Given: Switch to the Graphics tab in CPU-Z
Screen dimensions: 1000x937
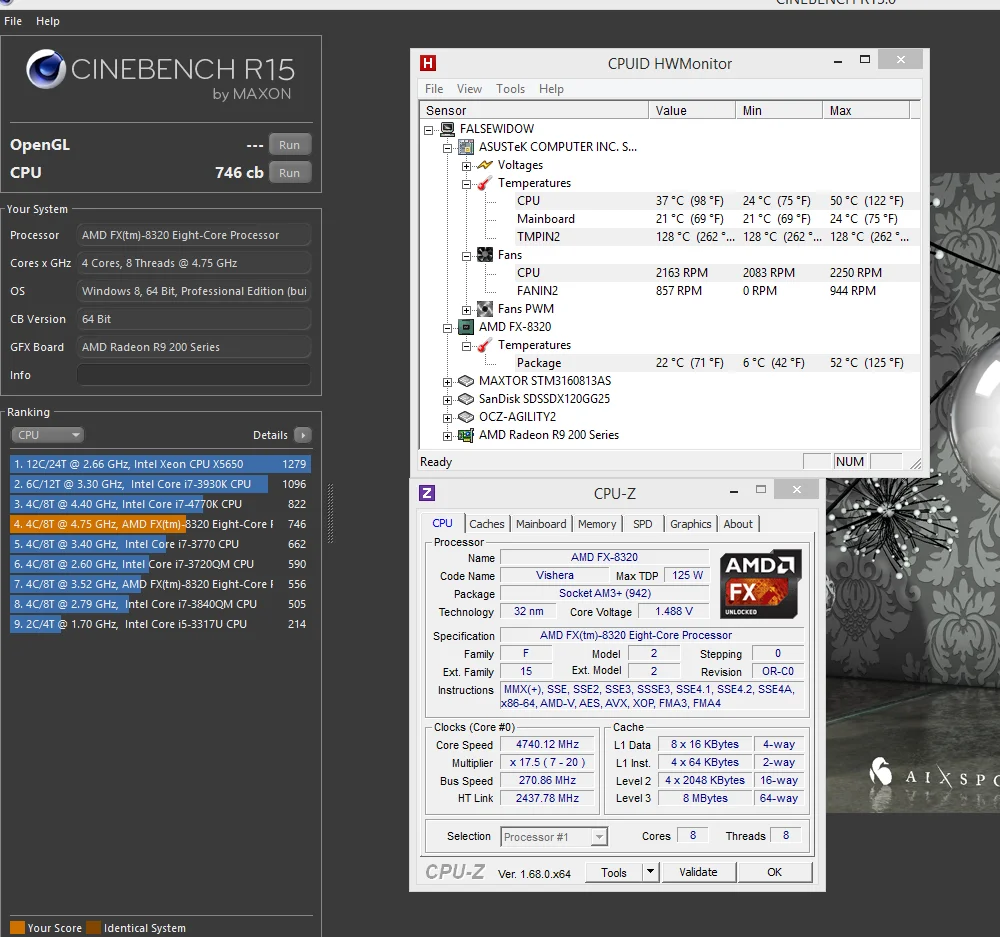Looking at the screenshot, I should pos(691,524).
